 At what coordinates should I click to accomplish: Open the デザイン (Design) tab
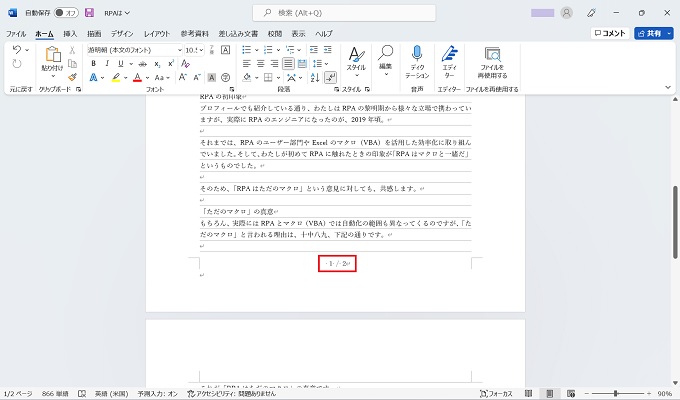click(x=122, y=33)
